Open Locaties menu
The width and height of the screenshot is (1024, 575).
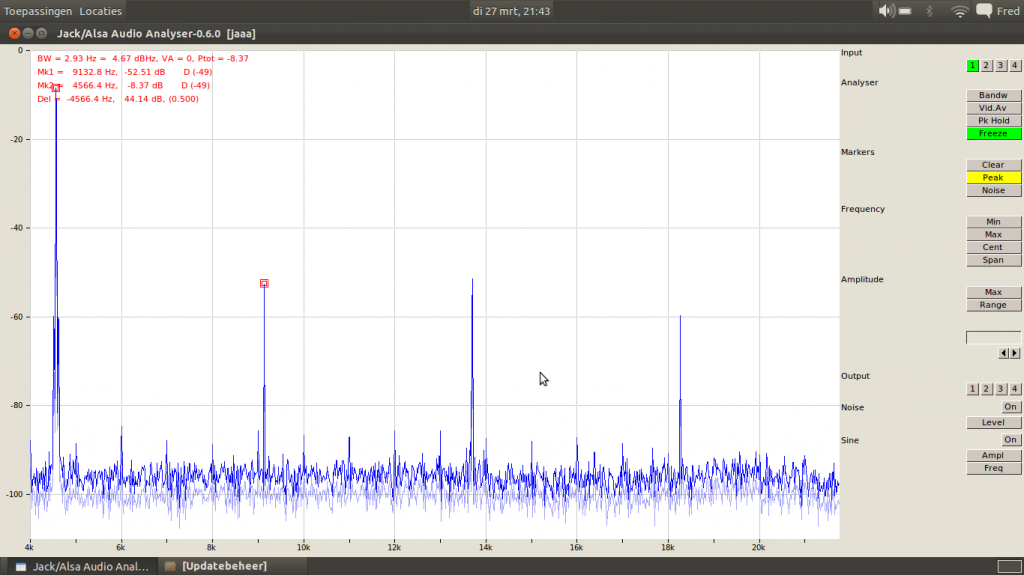pos(101,11)
